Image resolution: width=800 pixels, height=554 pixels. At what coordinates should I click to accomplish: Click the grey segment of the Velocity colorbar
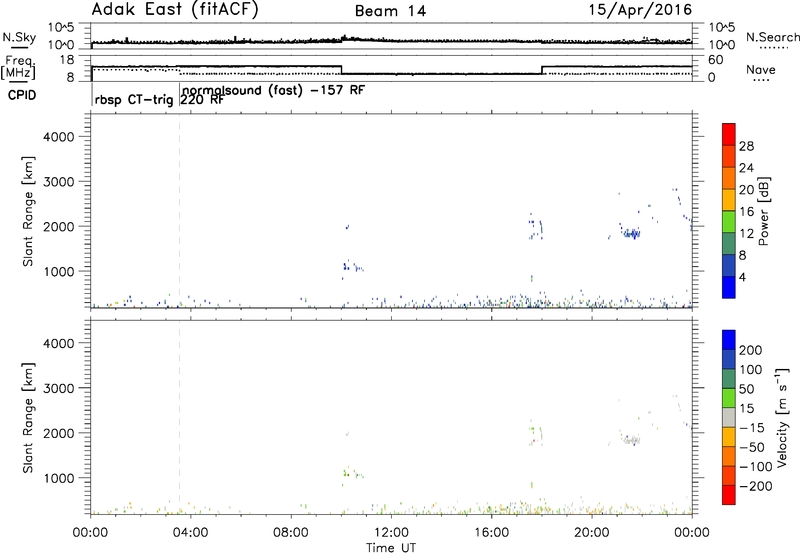click(729, 417)
